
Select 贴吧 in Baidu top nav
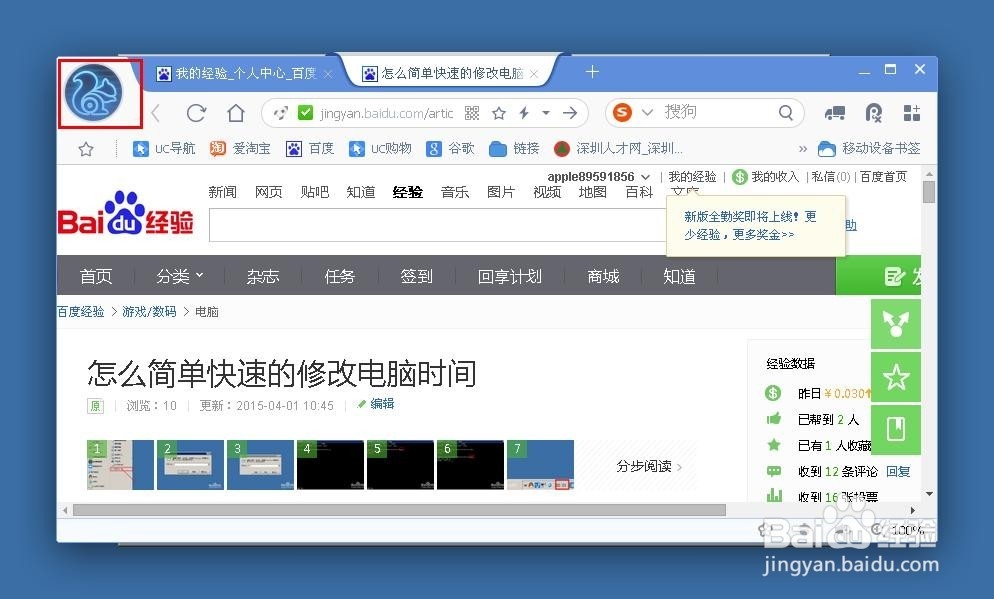coord(315,192)
